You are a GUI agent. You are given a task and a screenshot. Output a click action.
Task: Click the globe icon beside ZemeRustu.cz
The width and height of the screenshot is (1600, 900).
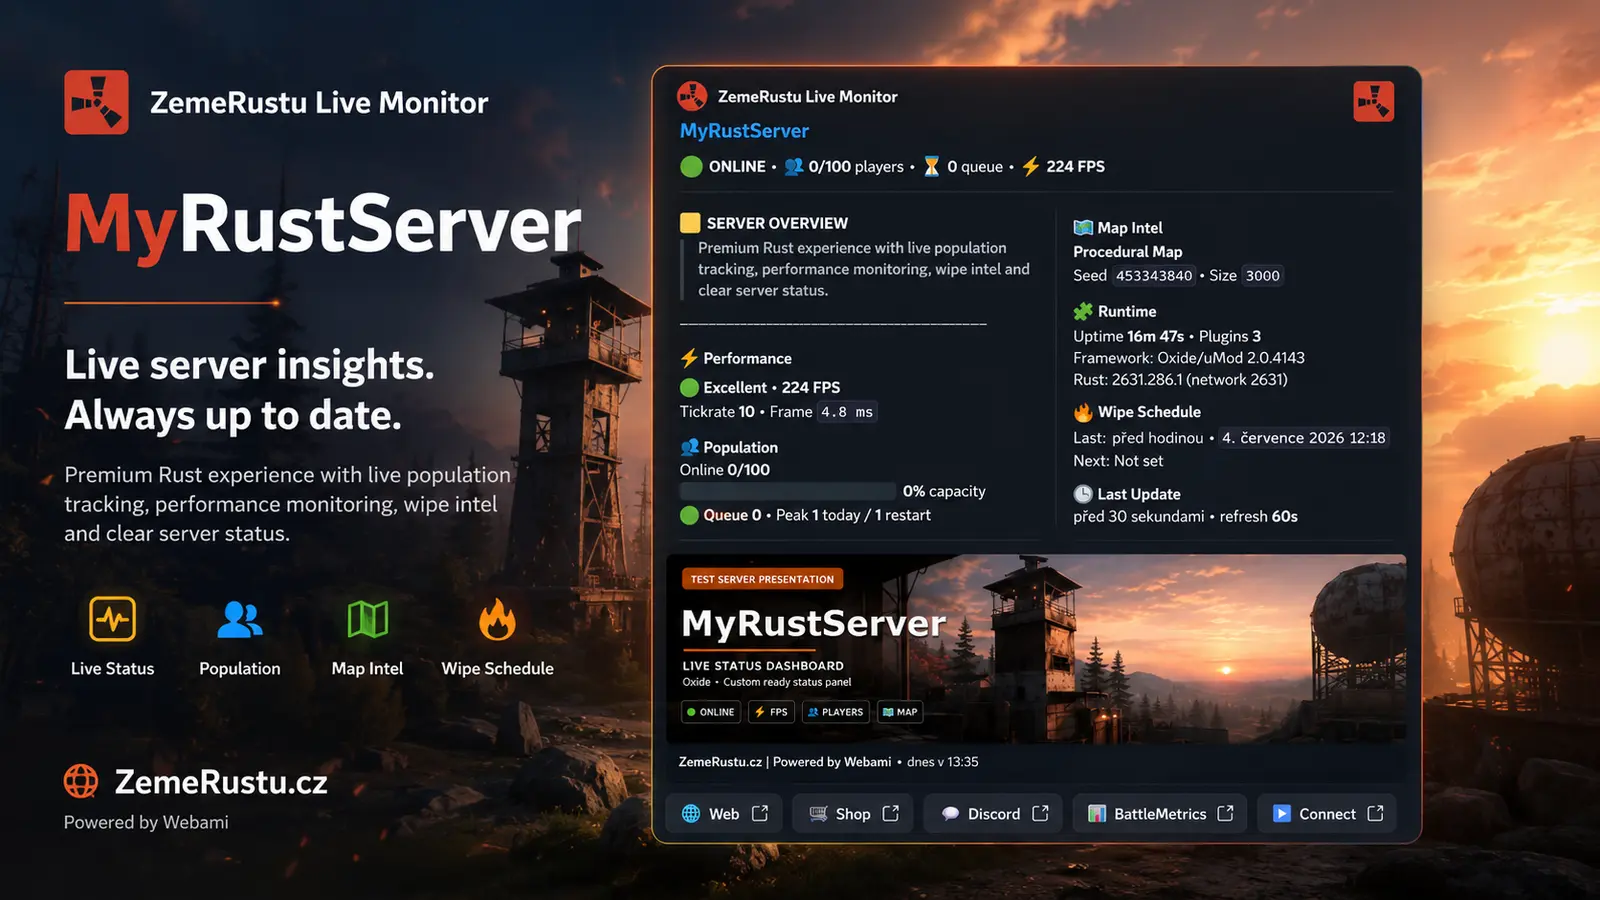81,781
